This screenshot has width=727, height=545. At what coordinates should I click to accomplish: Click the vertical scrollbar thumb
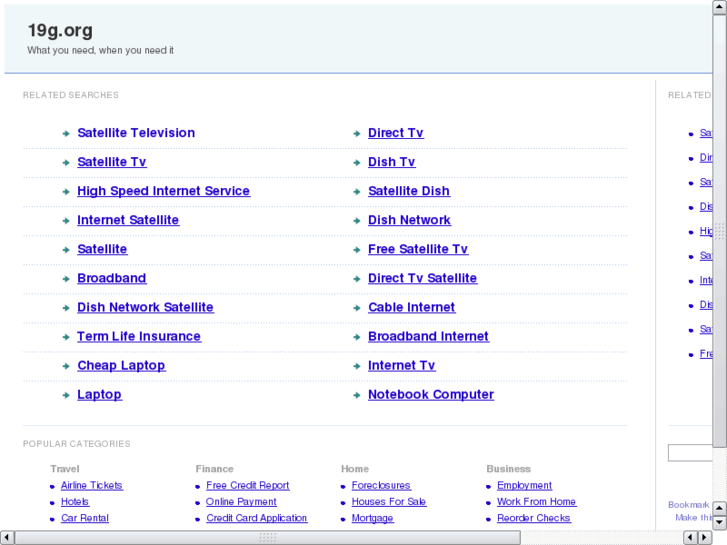point(720,231)
